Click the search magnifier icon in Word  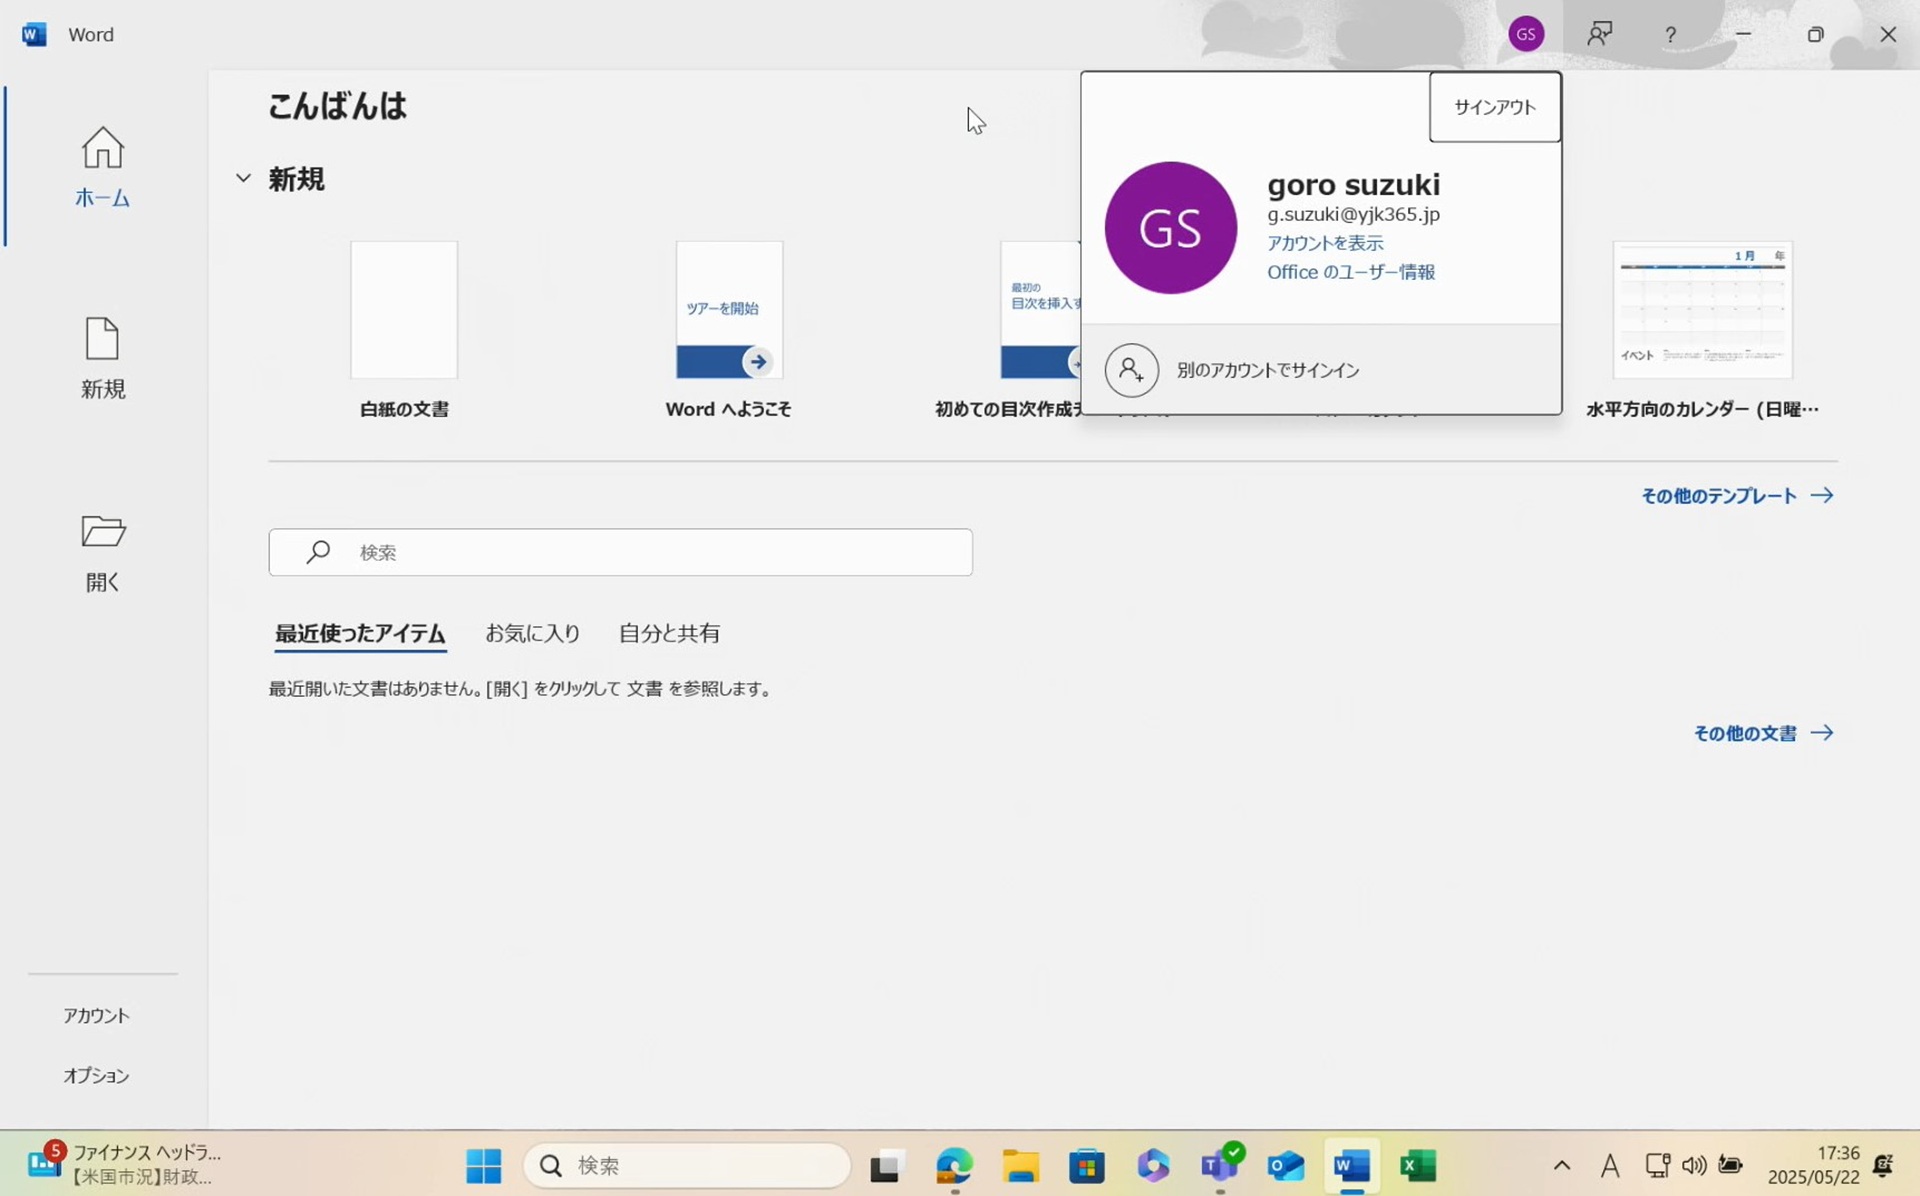point(318,552)
